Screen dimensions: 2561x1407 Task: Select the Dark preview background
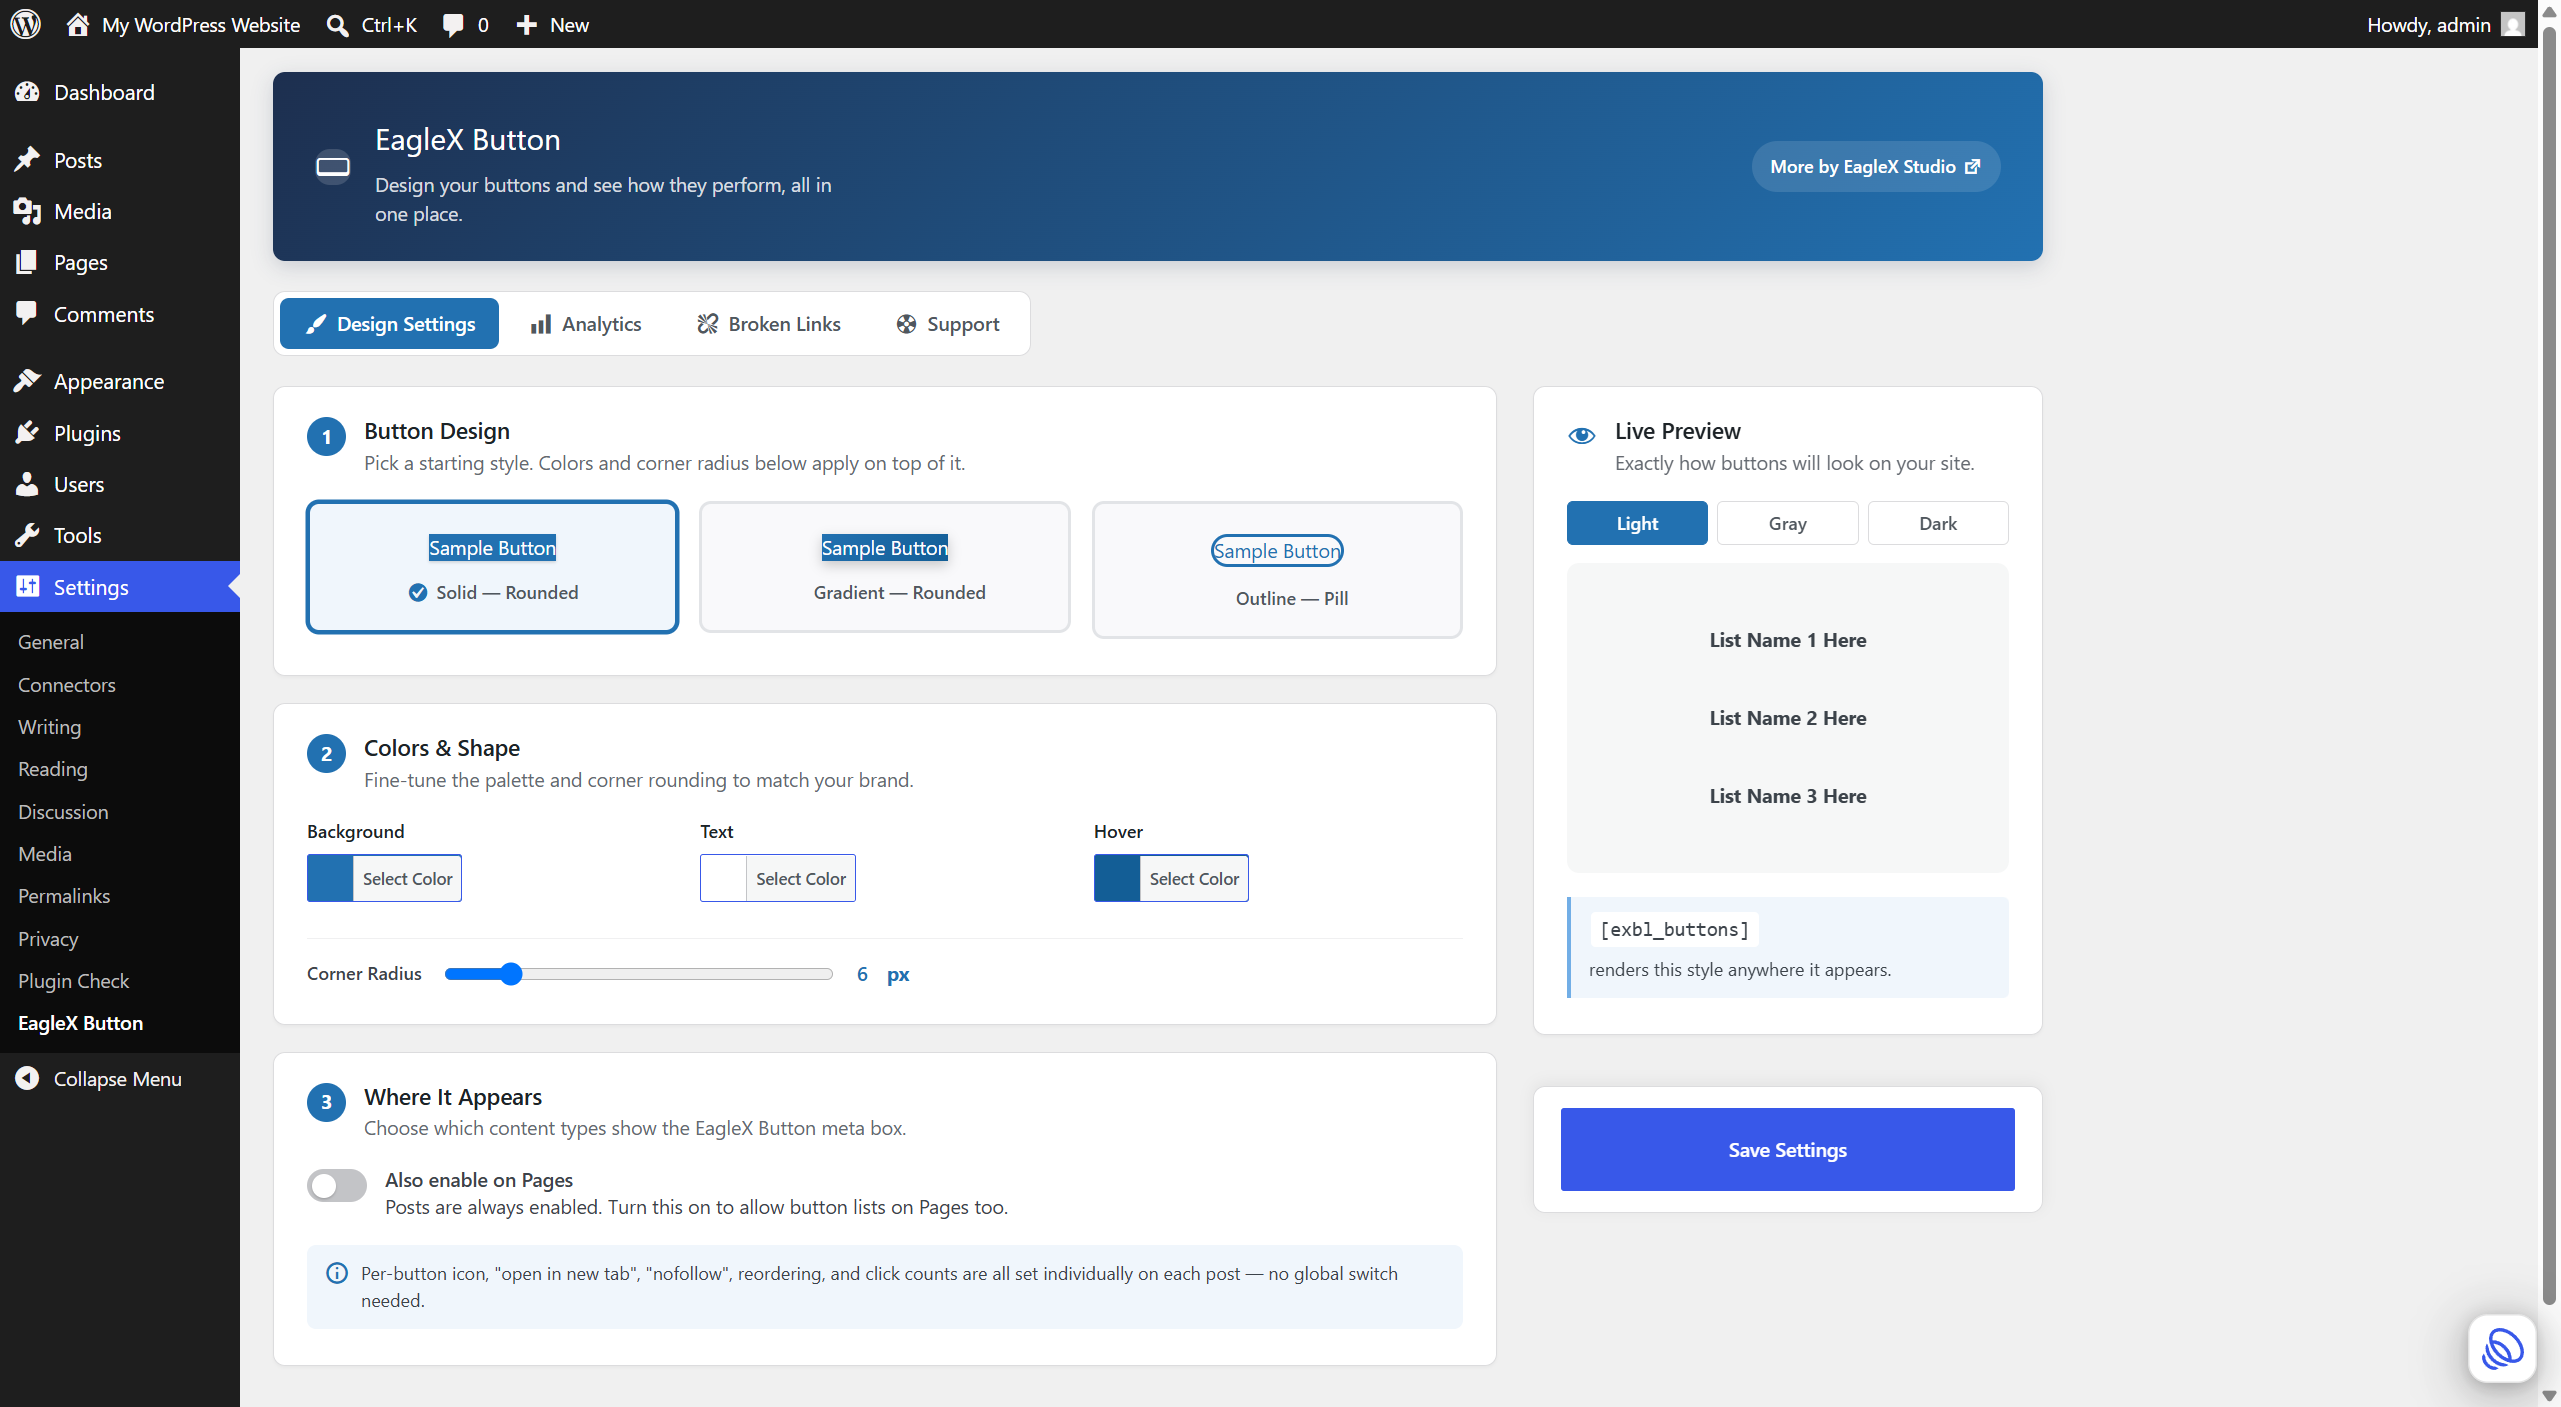(x=1938, y=523)
